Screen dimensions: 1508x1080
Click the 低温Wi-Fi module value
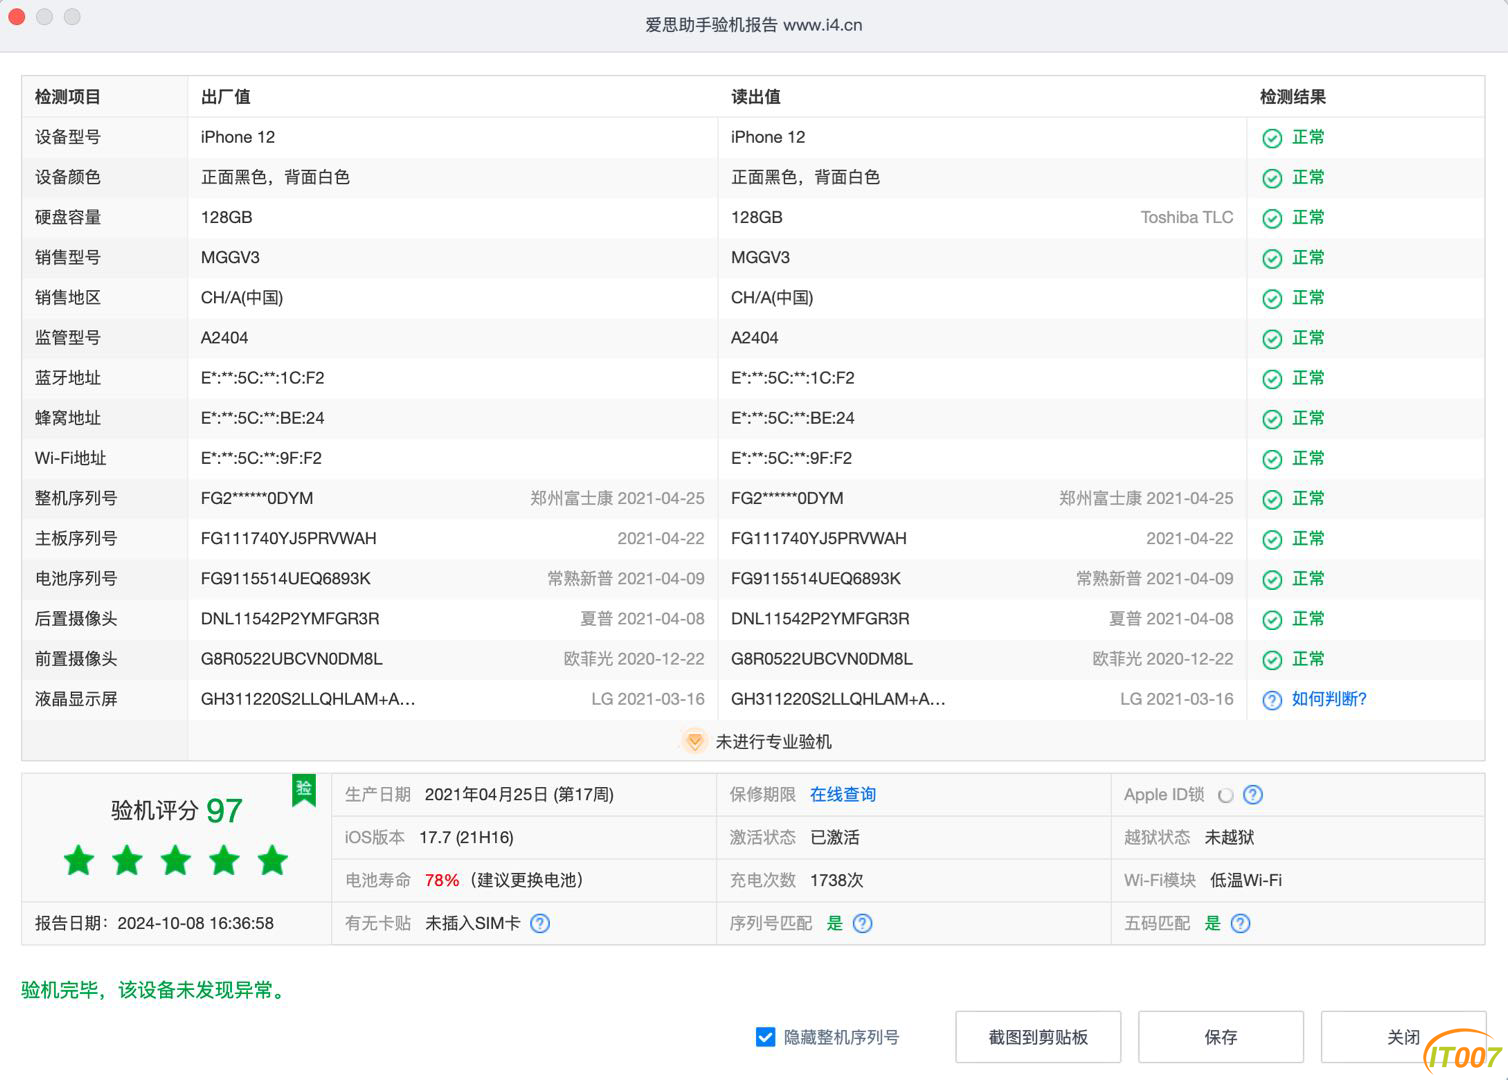[1245, 880]
